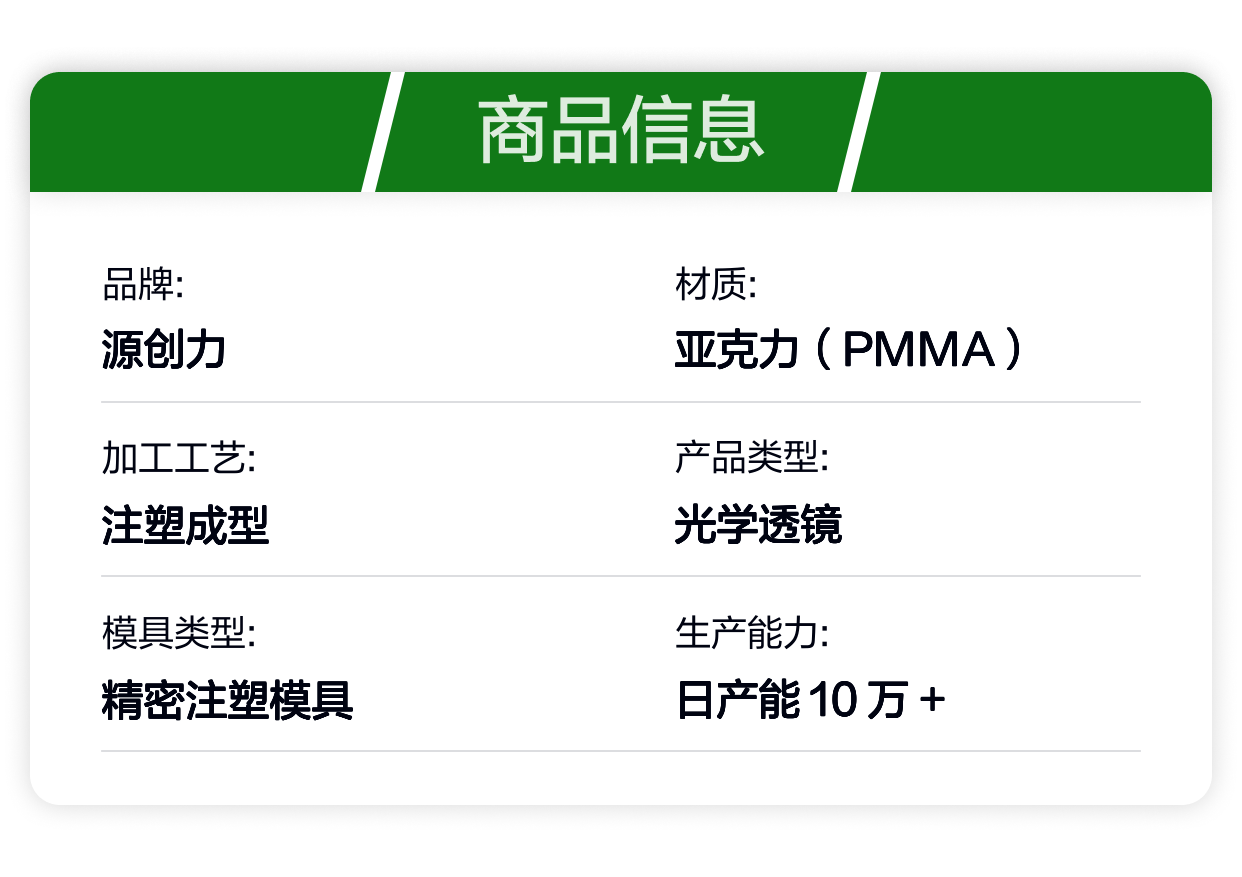Viewport: 1242px width, 877px height.
Task: Click the brand value 源创力
Action: [164, 350]
